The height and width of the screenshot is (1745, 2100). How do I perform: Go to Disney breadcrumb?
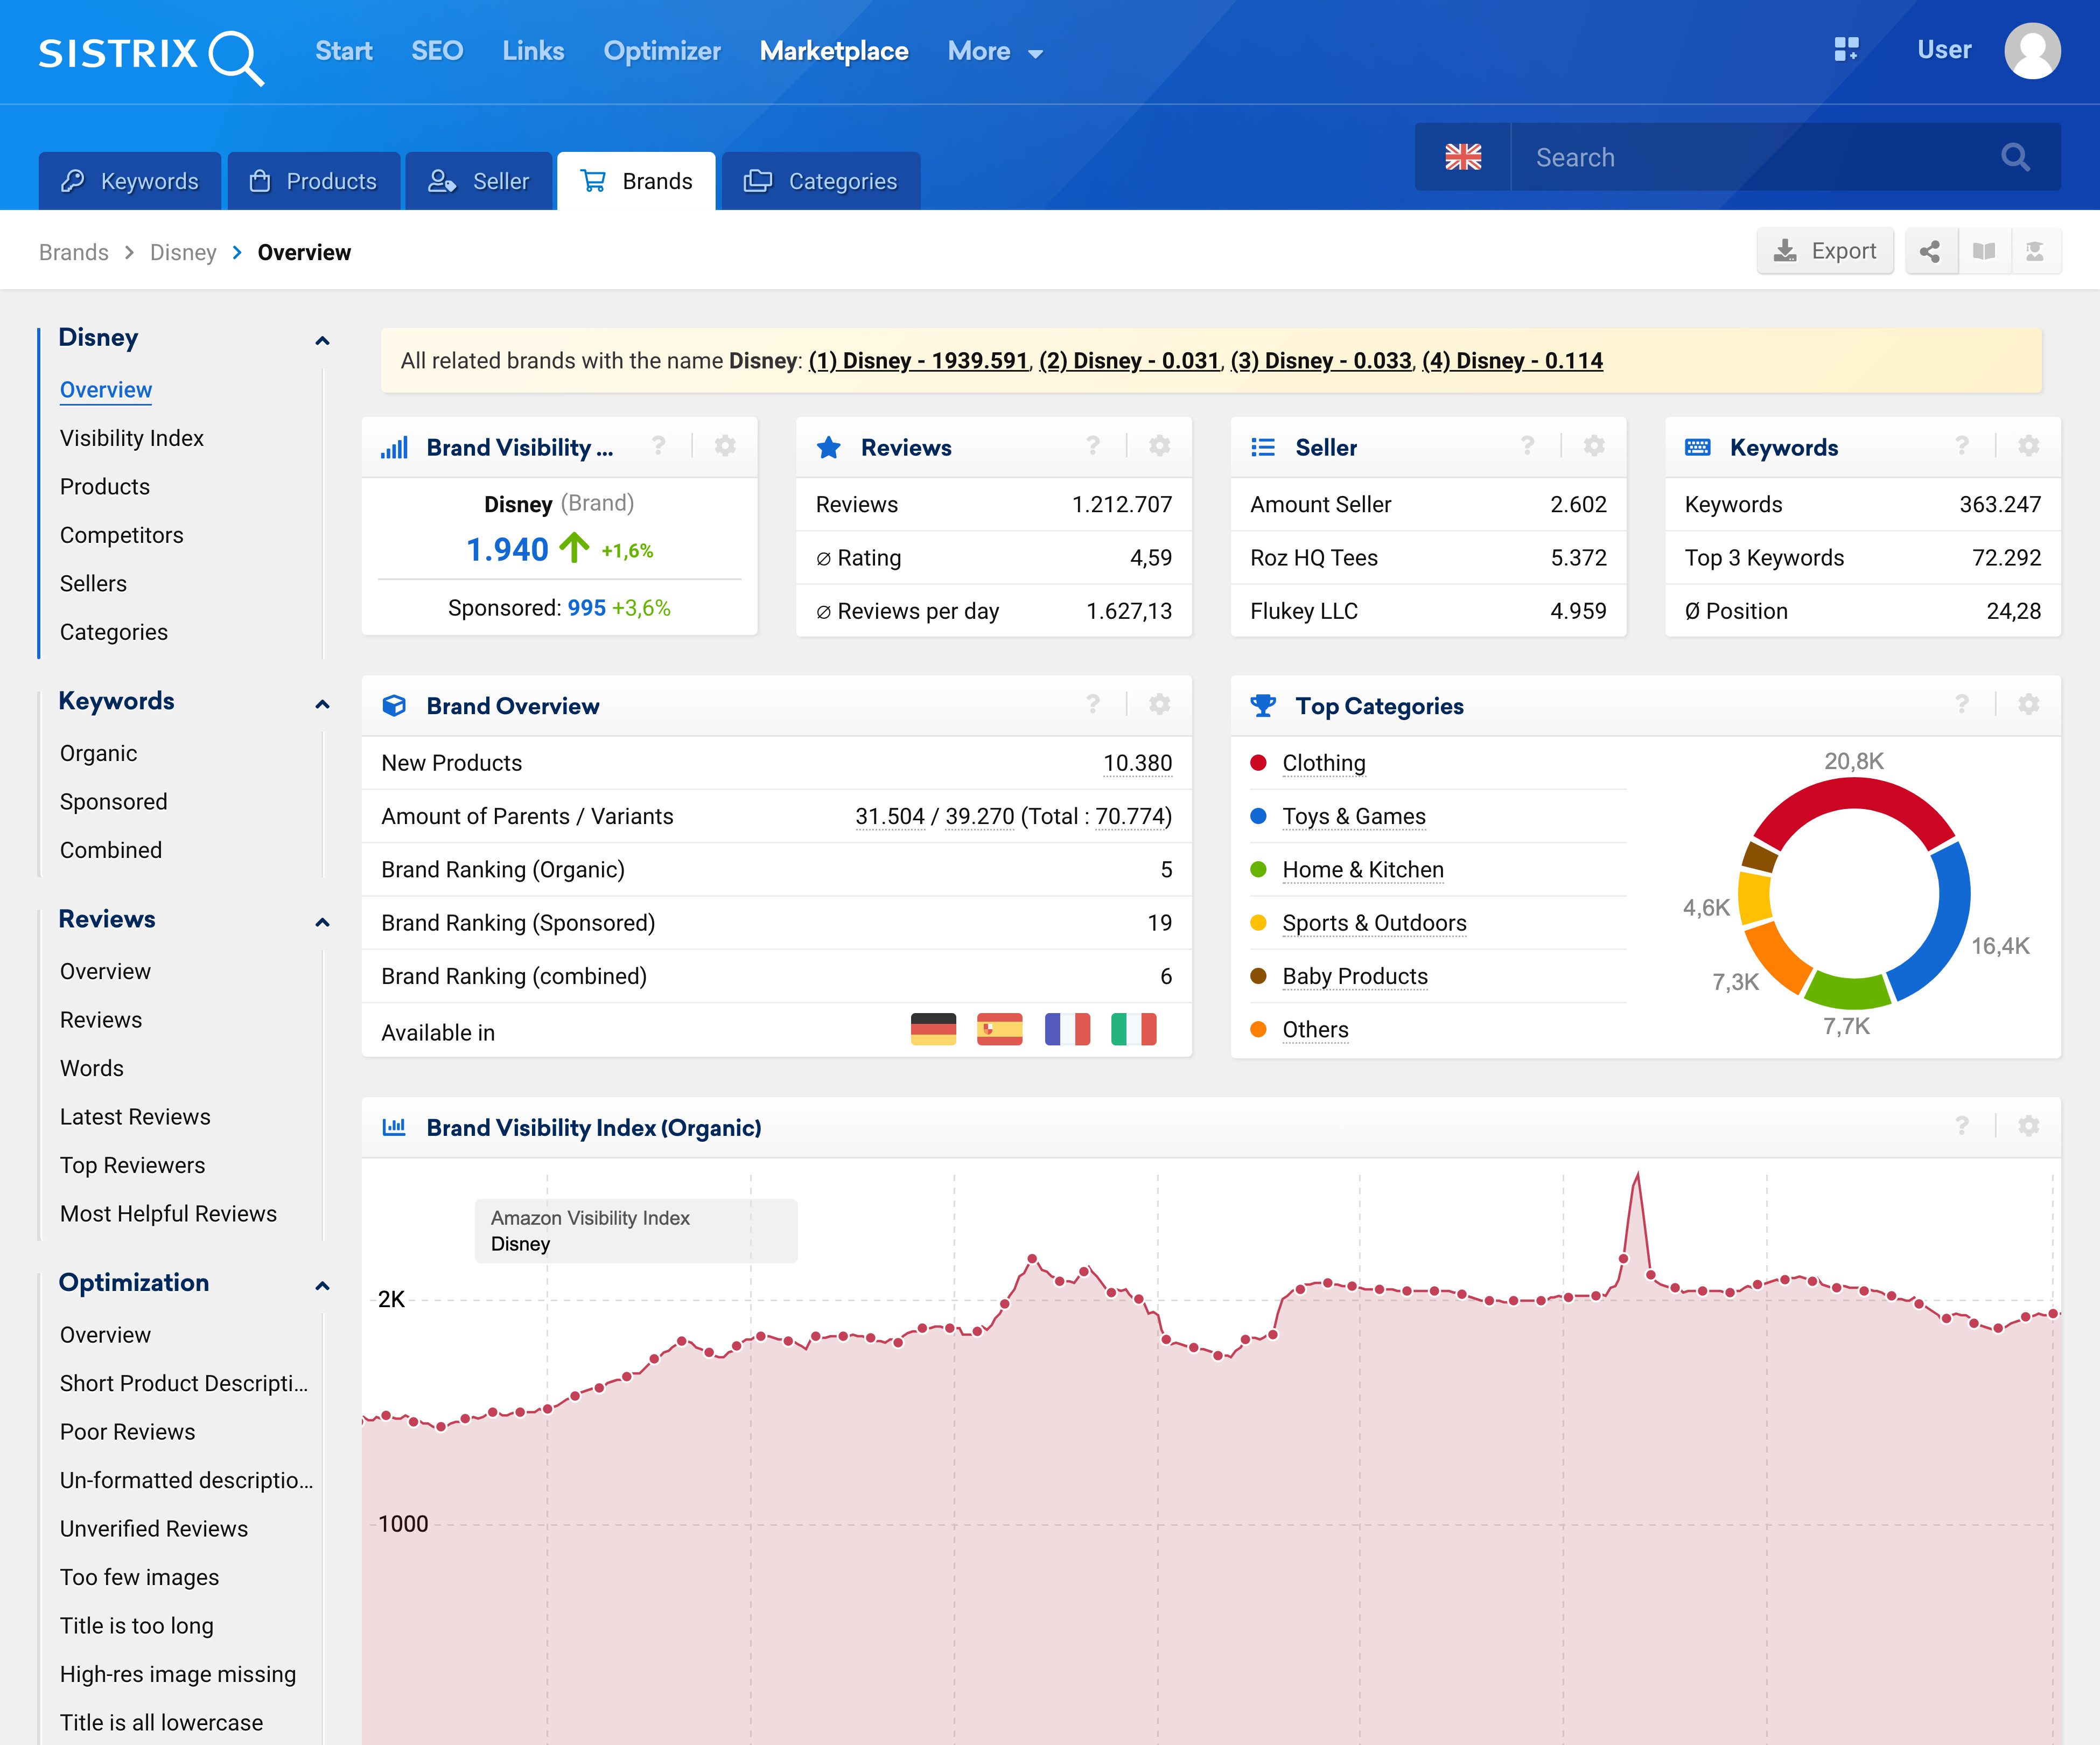point(183,252)
